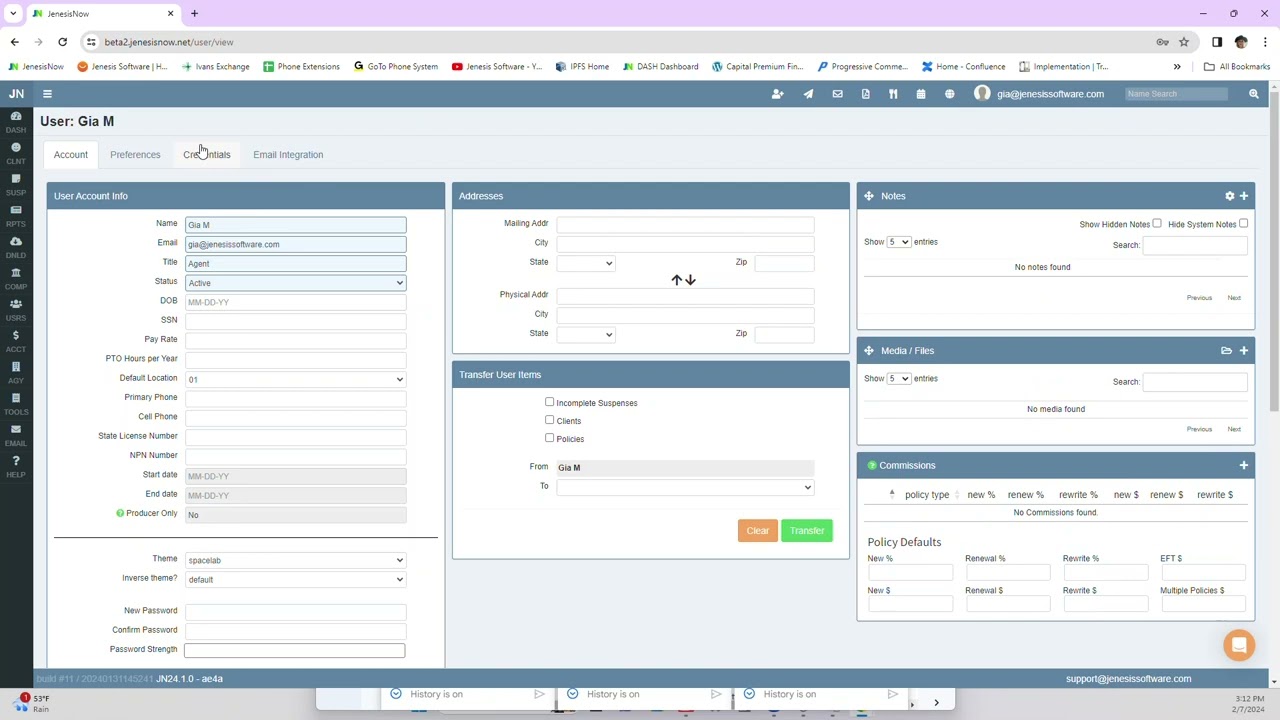Screen dimensions: 1280x720
Task: Click the New Password field
Action: [x=296, y=611]
